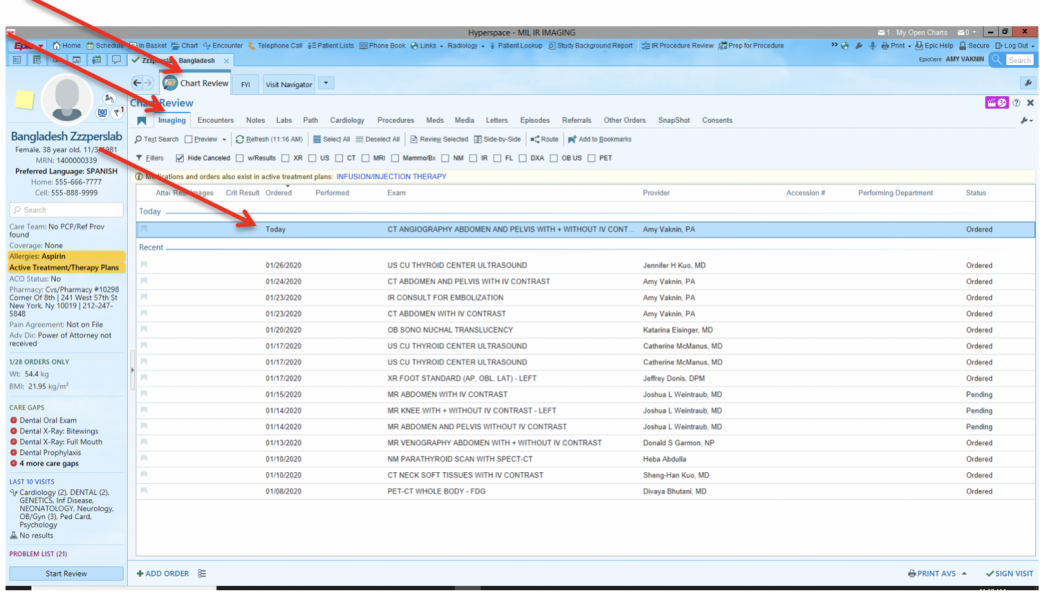
Task: Click the help question mark icon
Action: click(1017, 103)
